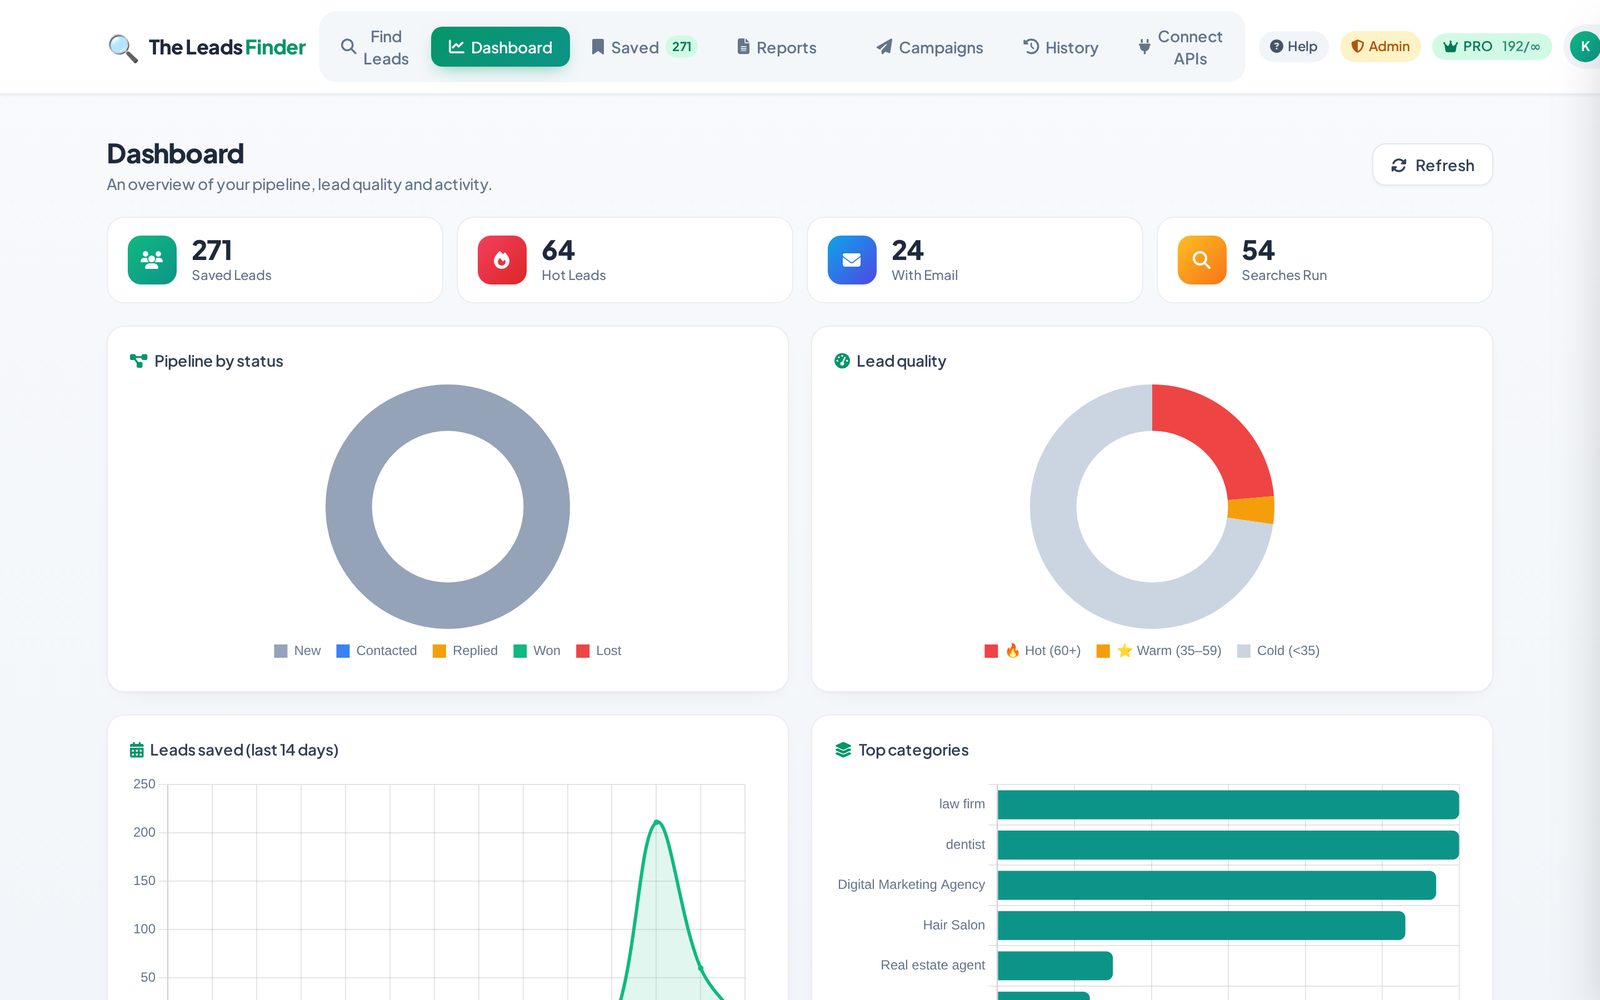This screenshot has height=1000, width=1600.
Task: Toggle the Cold (<35) legend item
Action: (1278, 651)
